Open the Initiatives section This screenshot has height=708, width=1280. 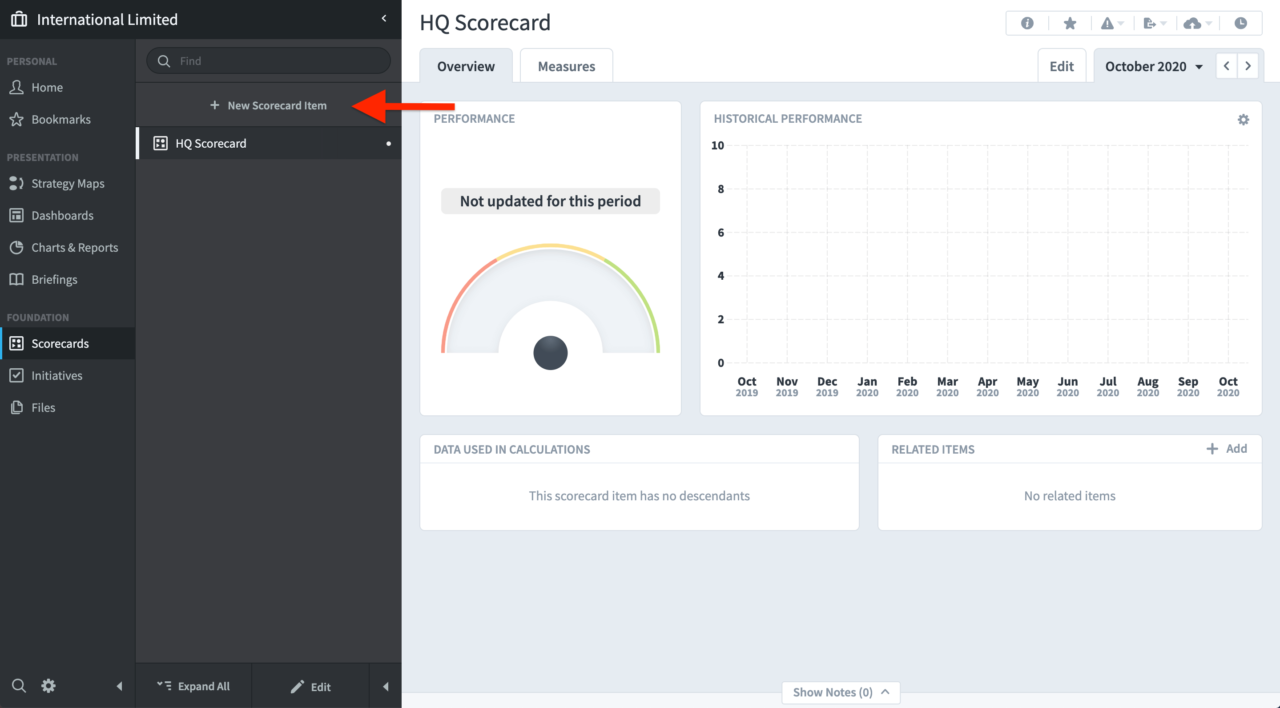[x=58, y=375]
